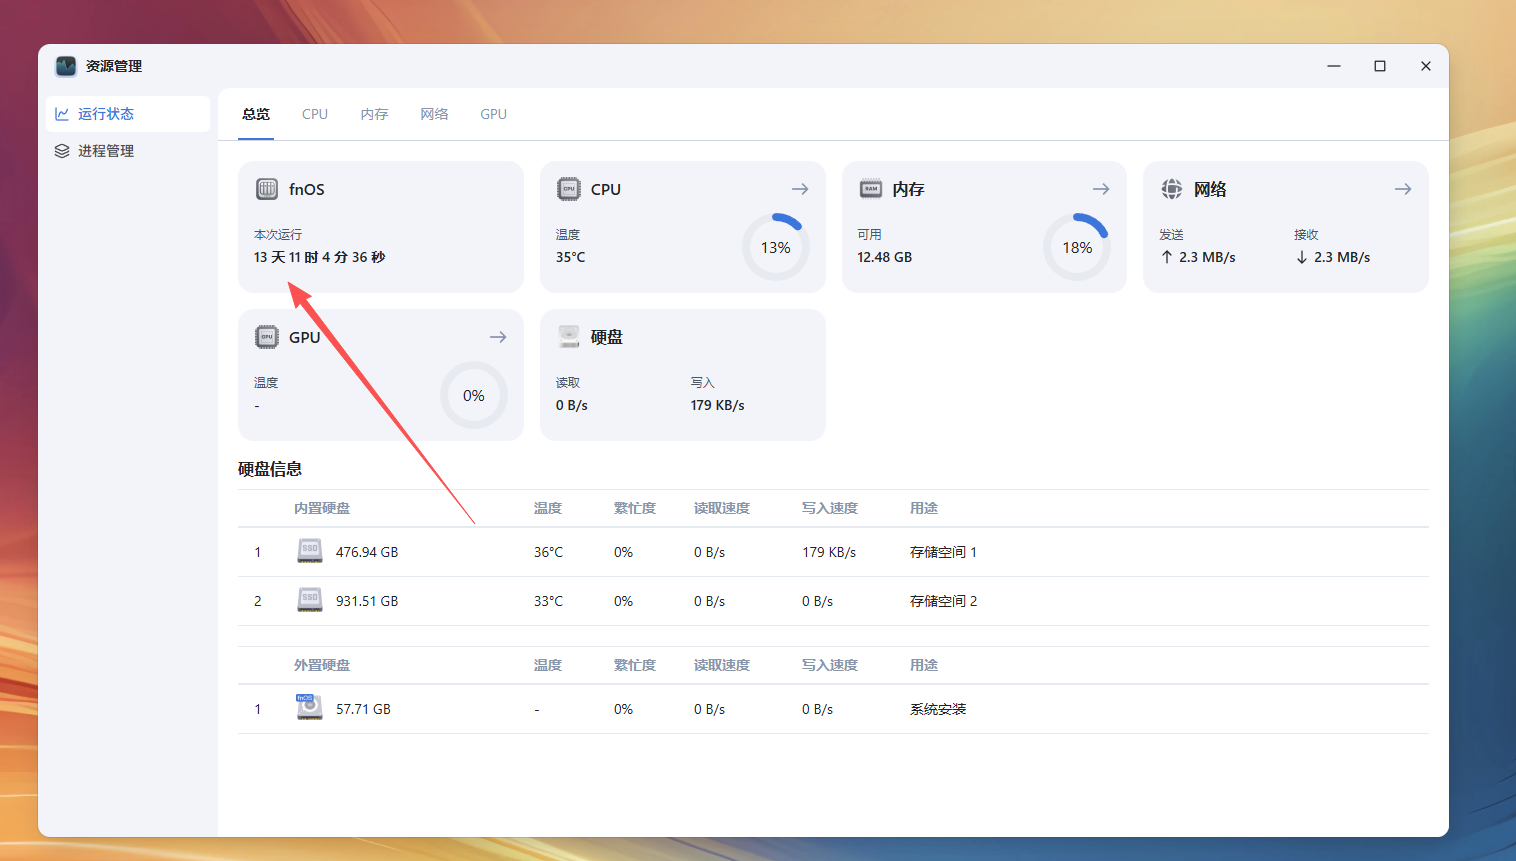The image size is (1516, 861).
Task: Open 内存 details via its arrow
Action: (x=1101, y=189)
